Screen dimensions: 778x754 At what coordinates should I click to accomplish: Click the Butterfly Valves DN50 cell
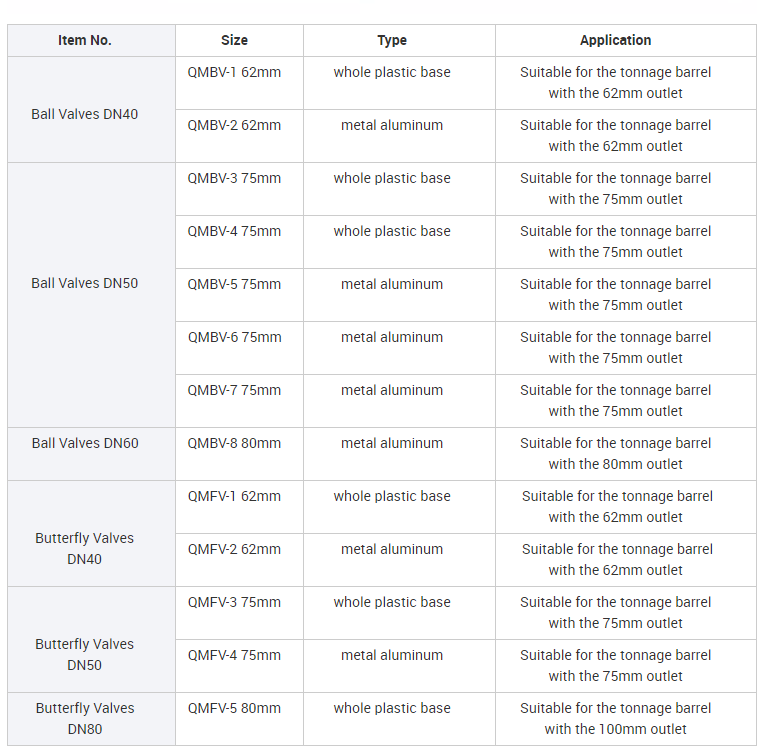coord(85,654)
